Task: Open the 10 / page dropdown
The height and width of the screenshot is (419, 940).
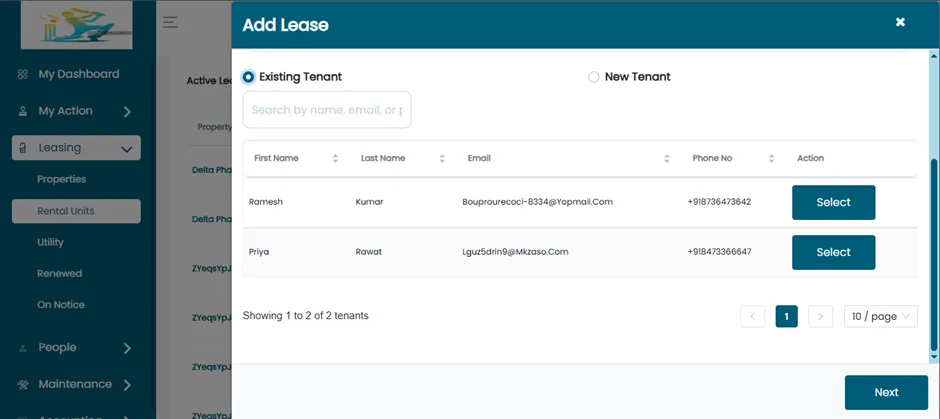Action: click(x=881, y=316)
